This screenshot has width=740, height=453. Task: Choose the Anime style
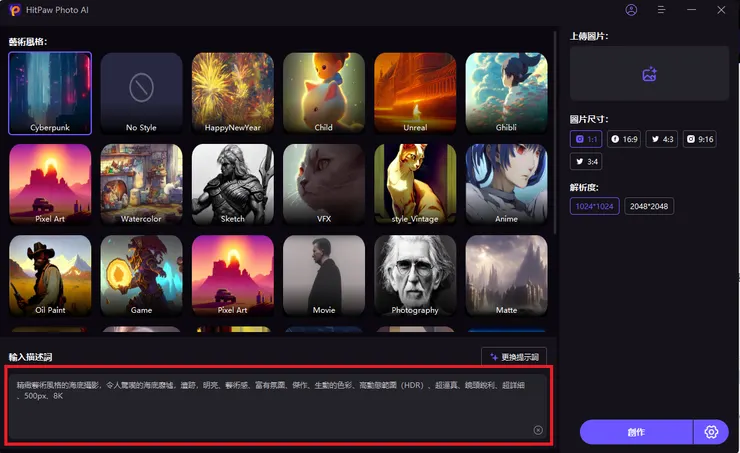point(506,184)
